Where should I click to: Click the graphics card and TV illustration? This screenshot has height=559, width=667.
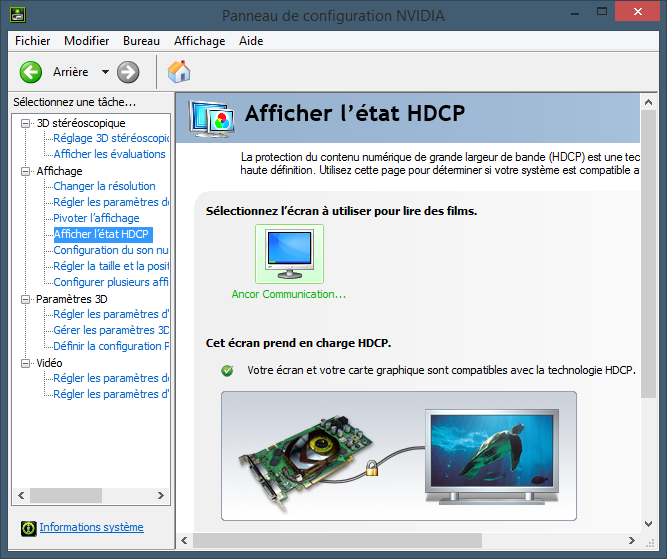click(399, 456)
